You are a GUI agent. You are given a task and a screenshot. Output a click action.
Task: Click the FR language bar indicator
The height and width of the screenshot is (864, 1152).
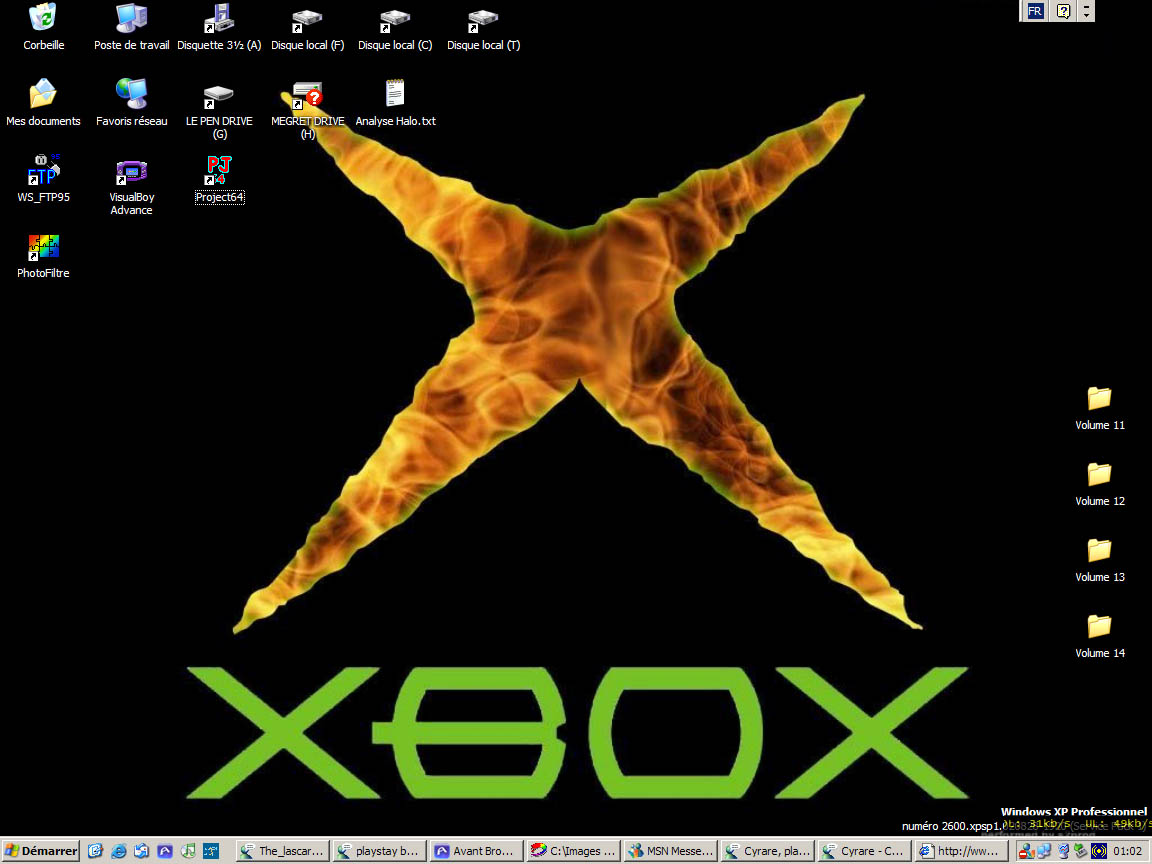point(1035,11)
